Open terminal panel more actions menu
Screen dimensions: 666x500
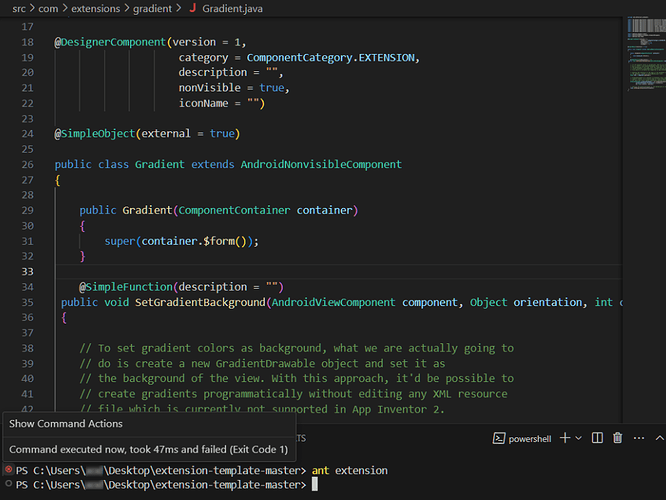tap(639, 438)
